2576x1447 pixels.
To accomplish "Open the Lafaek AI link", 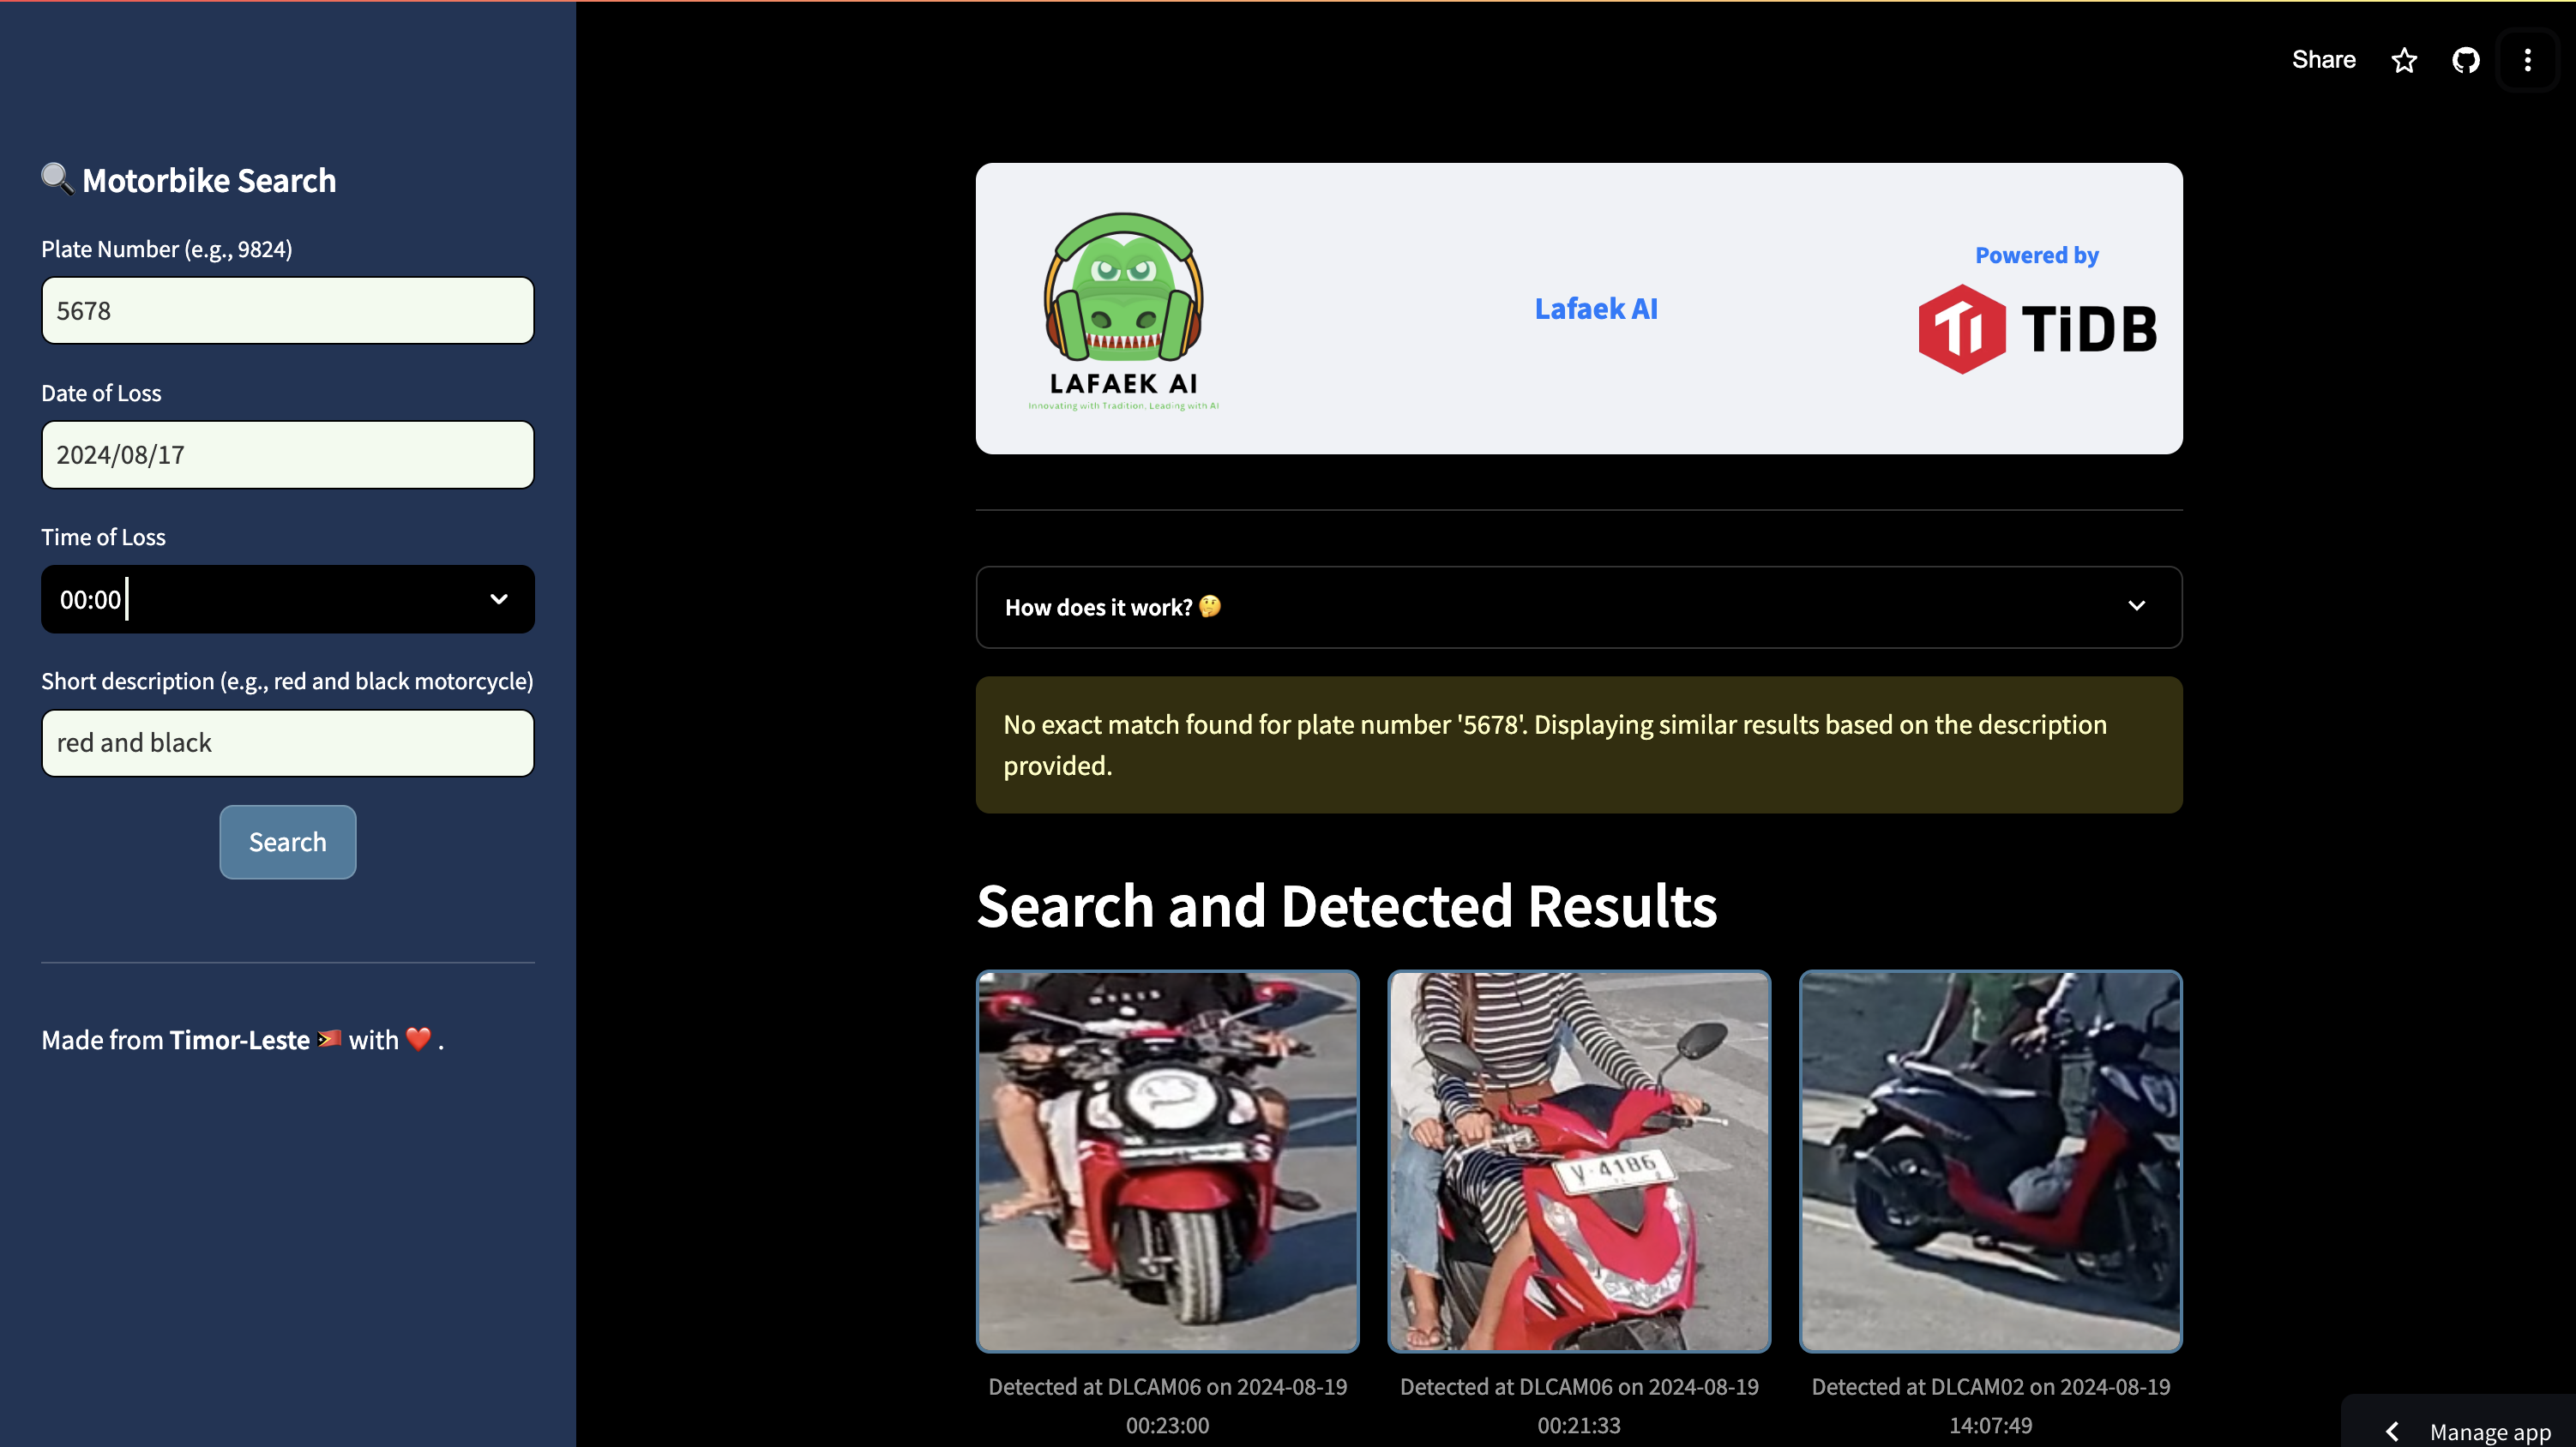I will tap(1596, 309).
